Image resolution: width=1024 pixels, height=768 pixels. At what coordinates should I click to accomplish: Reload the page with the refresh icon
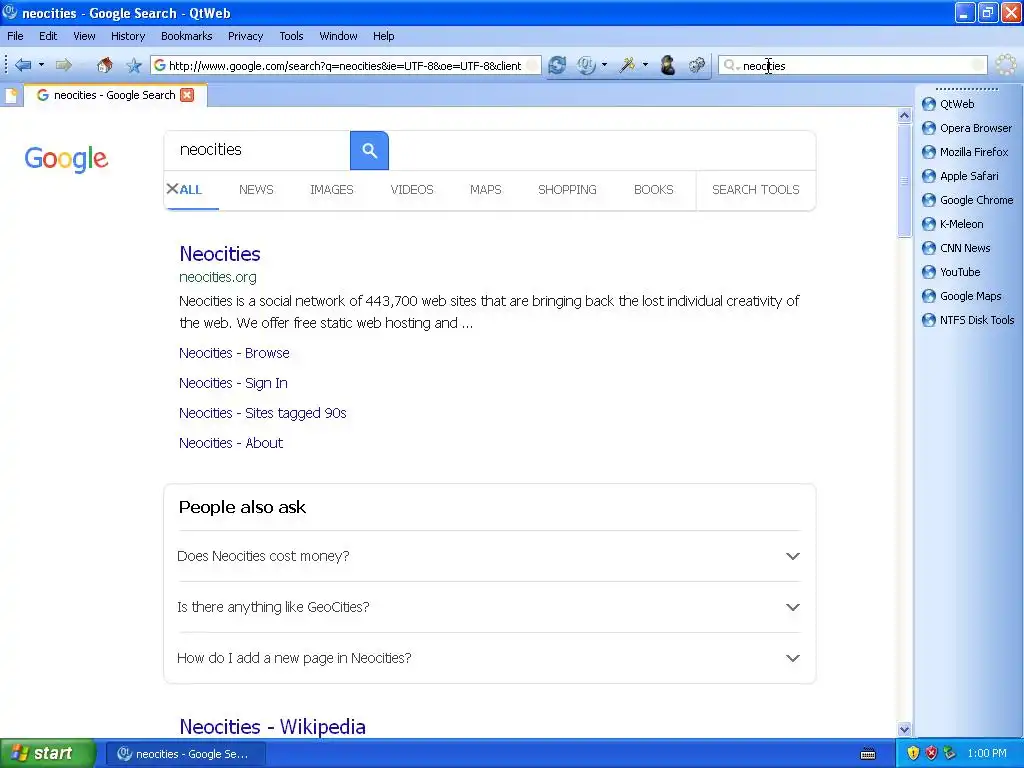click(x=557, y=65)
